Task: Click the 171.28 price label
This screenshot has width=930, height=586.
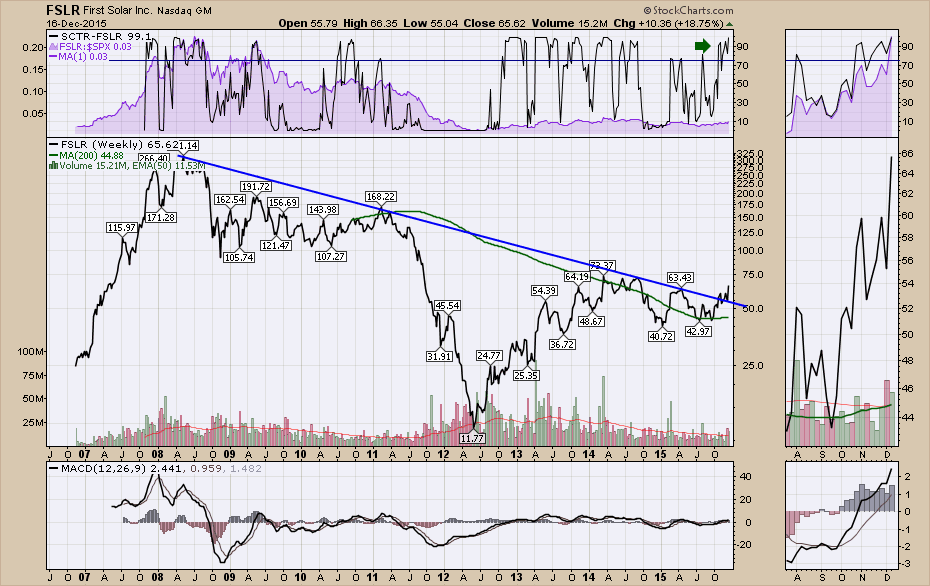Action: pyautogui.click(x=161, y=218)
